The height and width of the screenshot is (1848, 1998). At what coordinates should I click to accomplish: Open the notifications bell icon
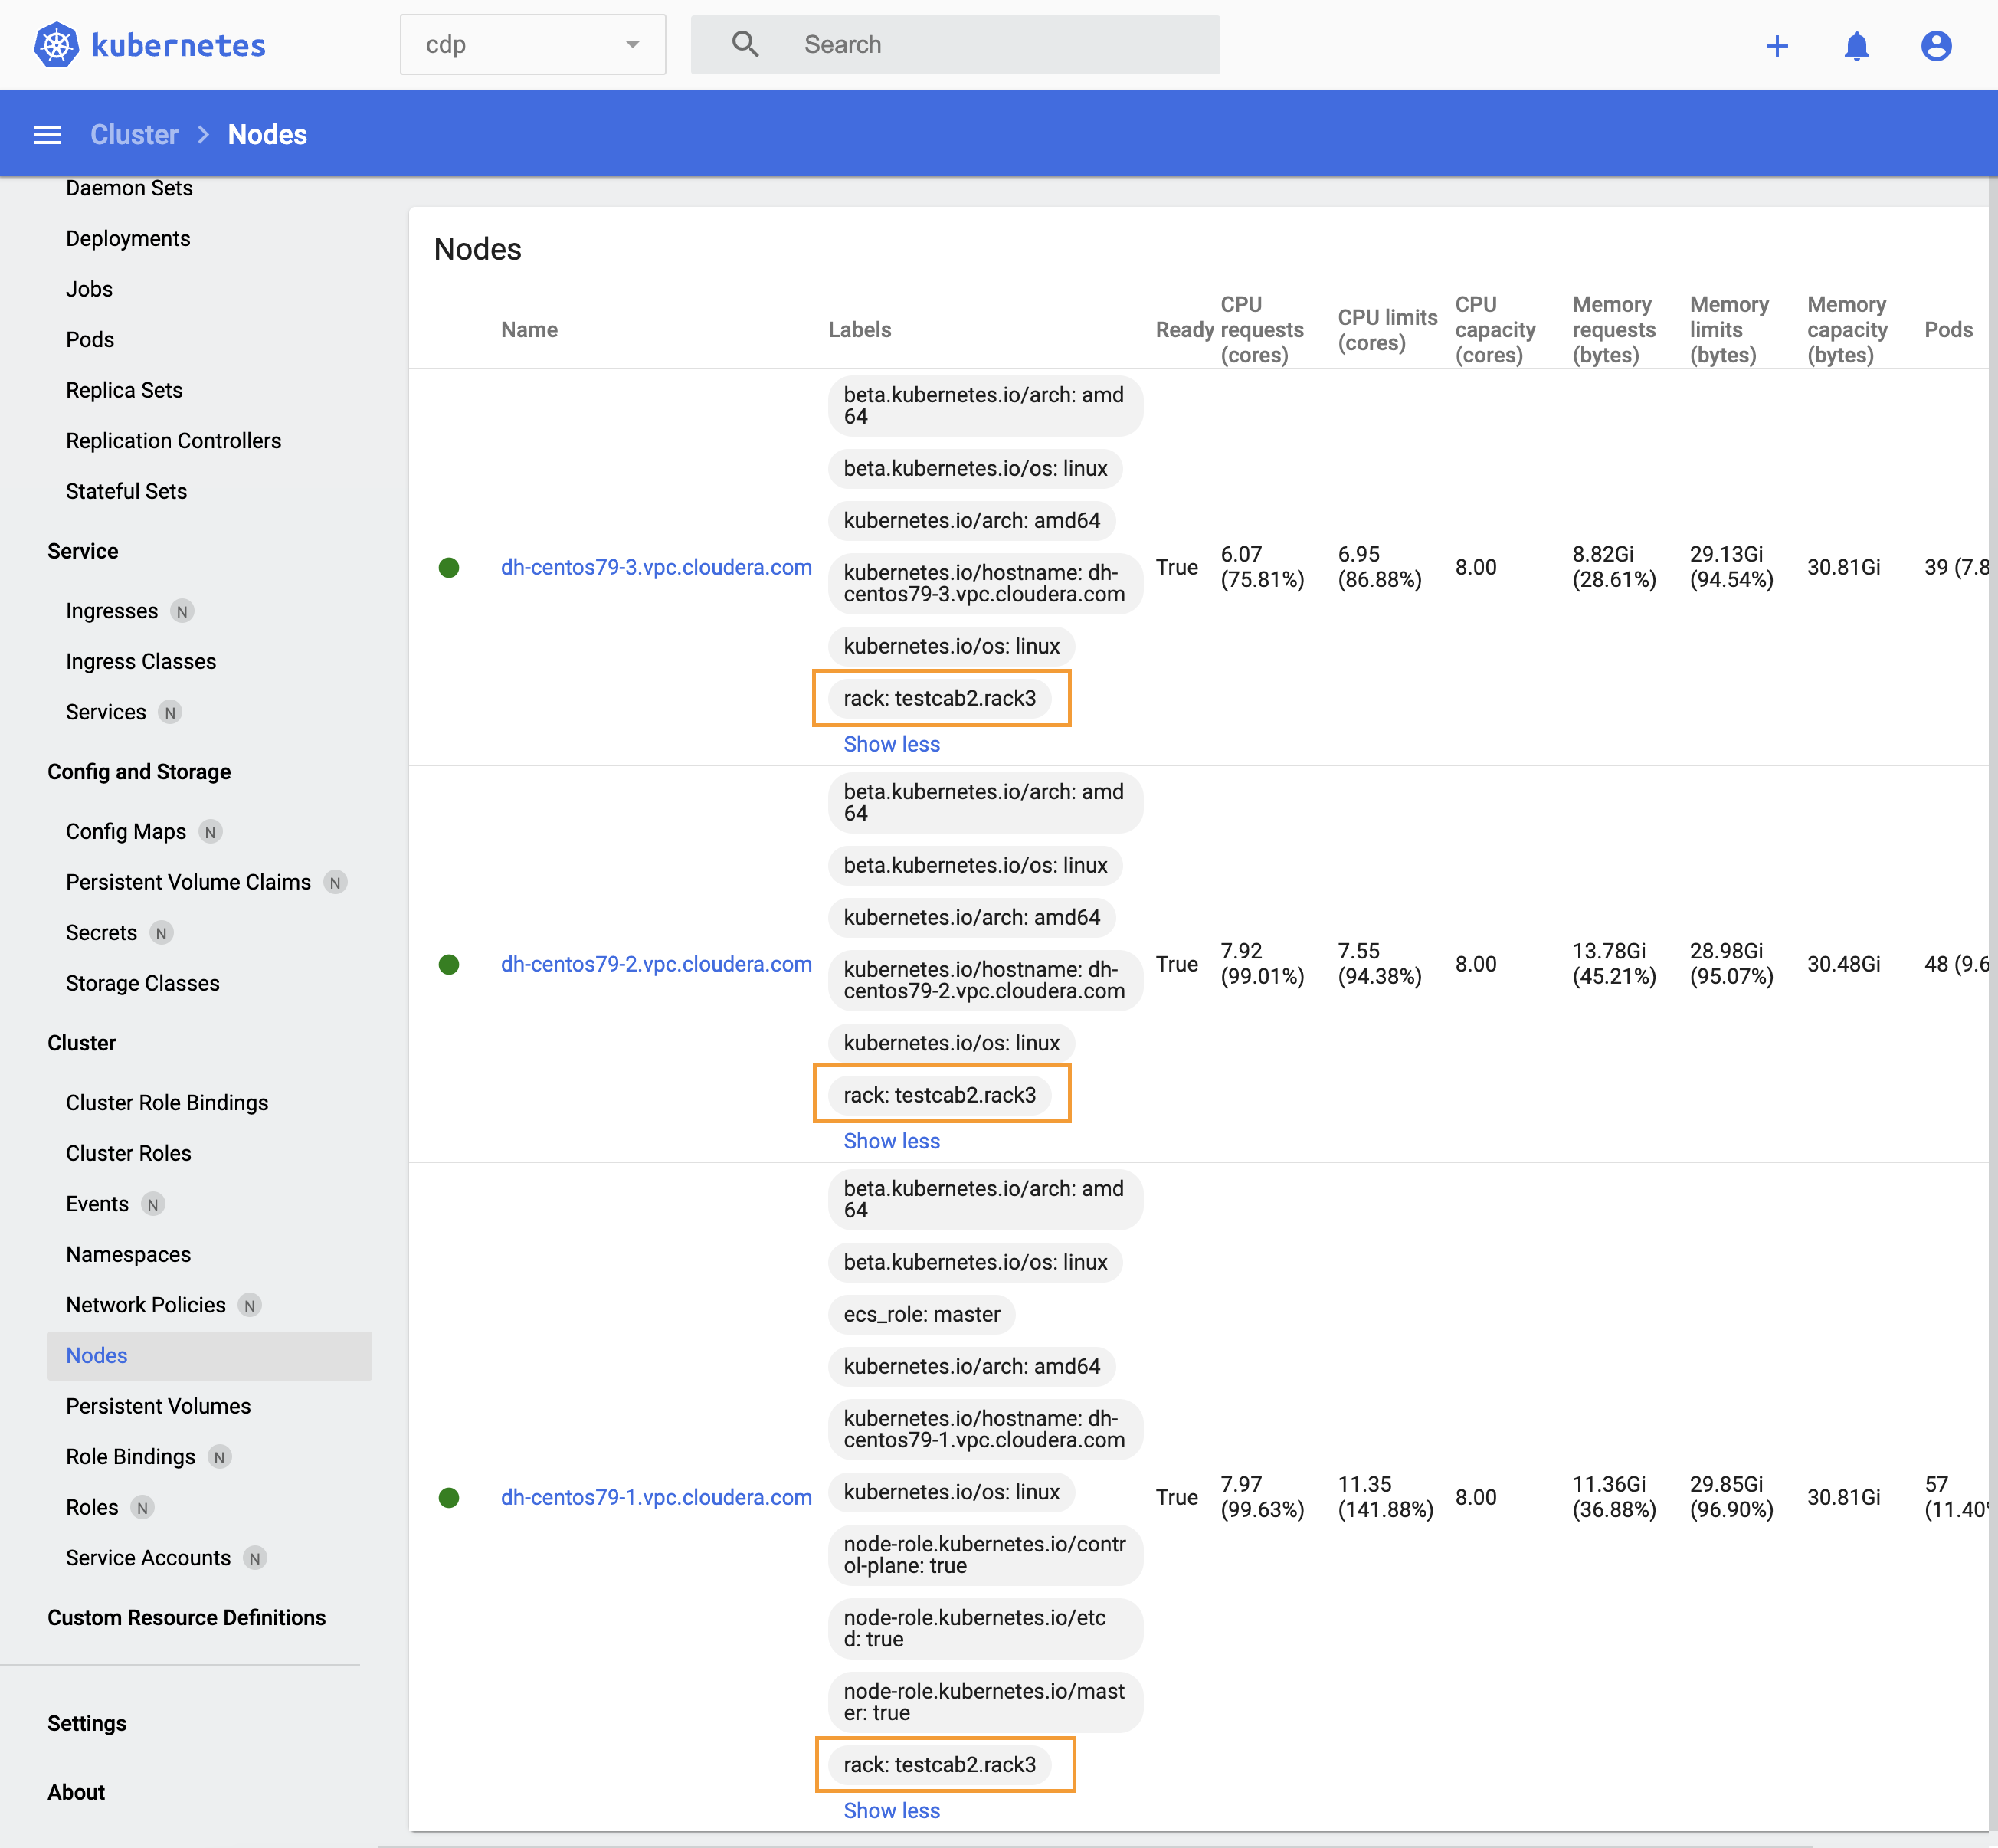(1856, 46)
